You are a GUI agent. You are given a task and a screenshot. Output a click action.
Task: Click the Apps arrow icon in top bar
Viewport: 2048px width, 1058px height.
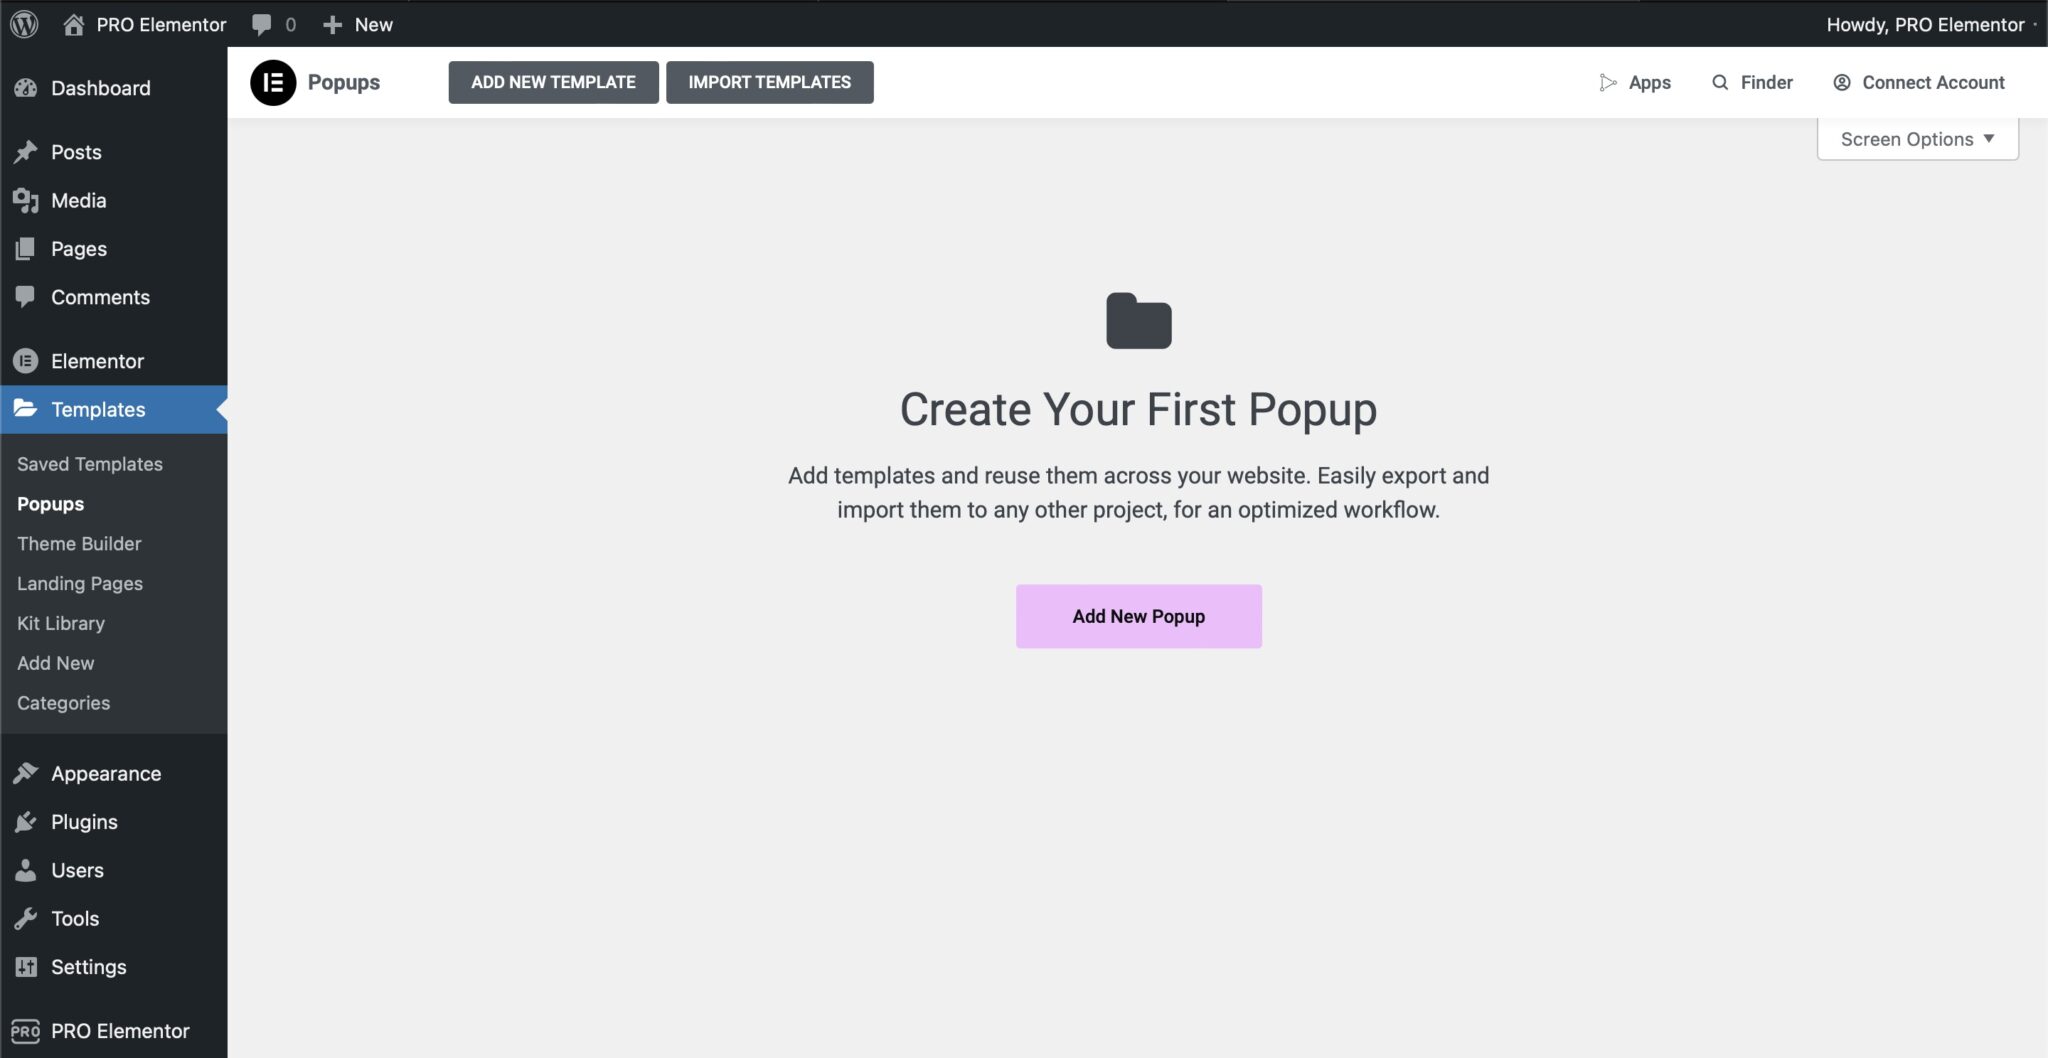coord(1608,83)
